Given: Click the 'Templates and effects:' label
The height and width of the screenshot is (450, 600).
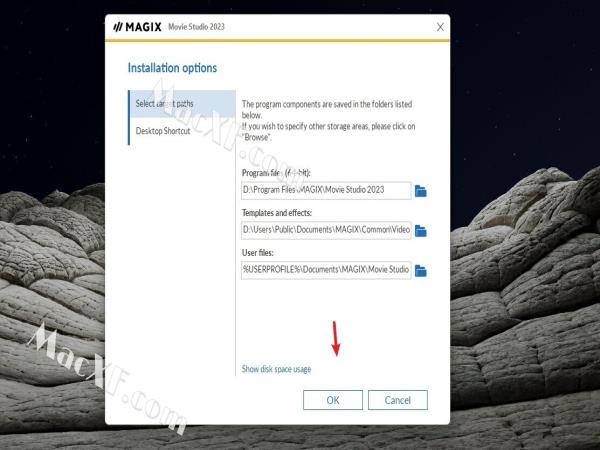Looking at the screenshot, I should coord(277,213).
